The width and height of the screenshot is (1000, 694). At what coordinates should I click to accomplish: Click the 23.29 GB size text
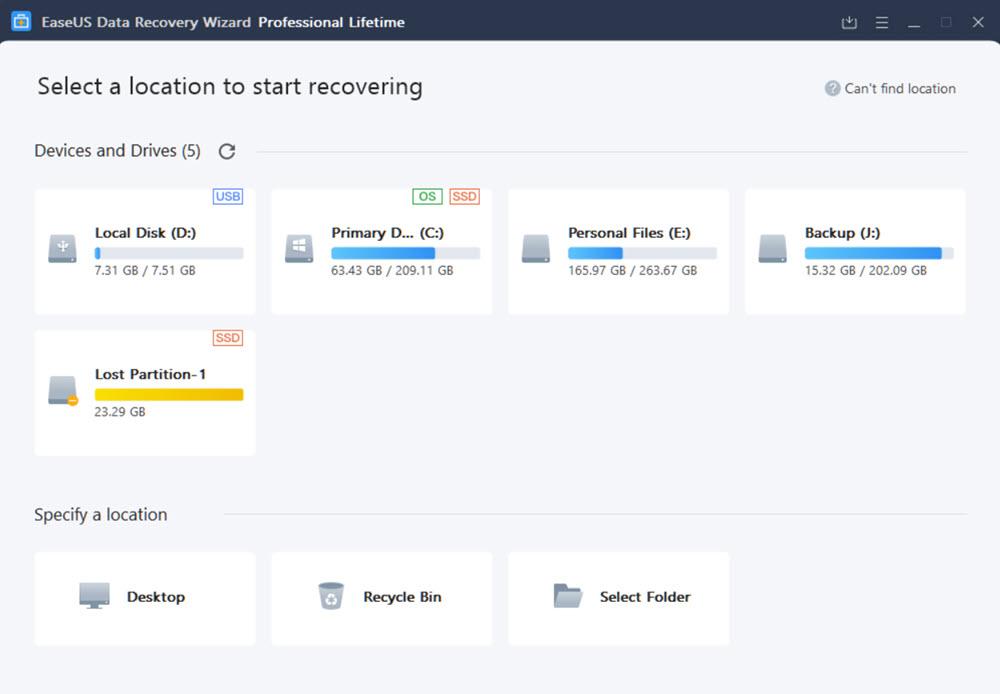pyautogui.click(x=120, y=412)
